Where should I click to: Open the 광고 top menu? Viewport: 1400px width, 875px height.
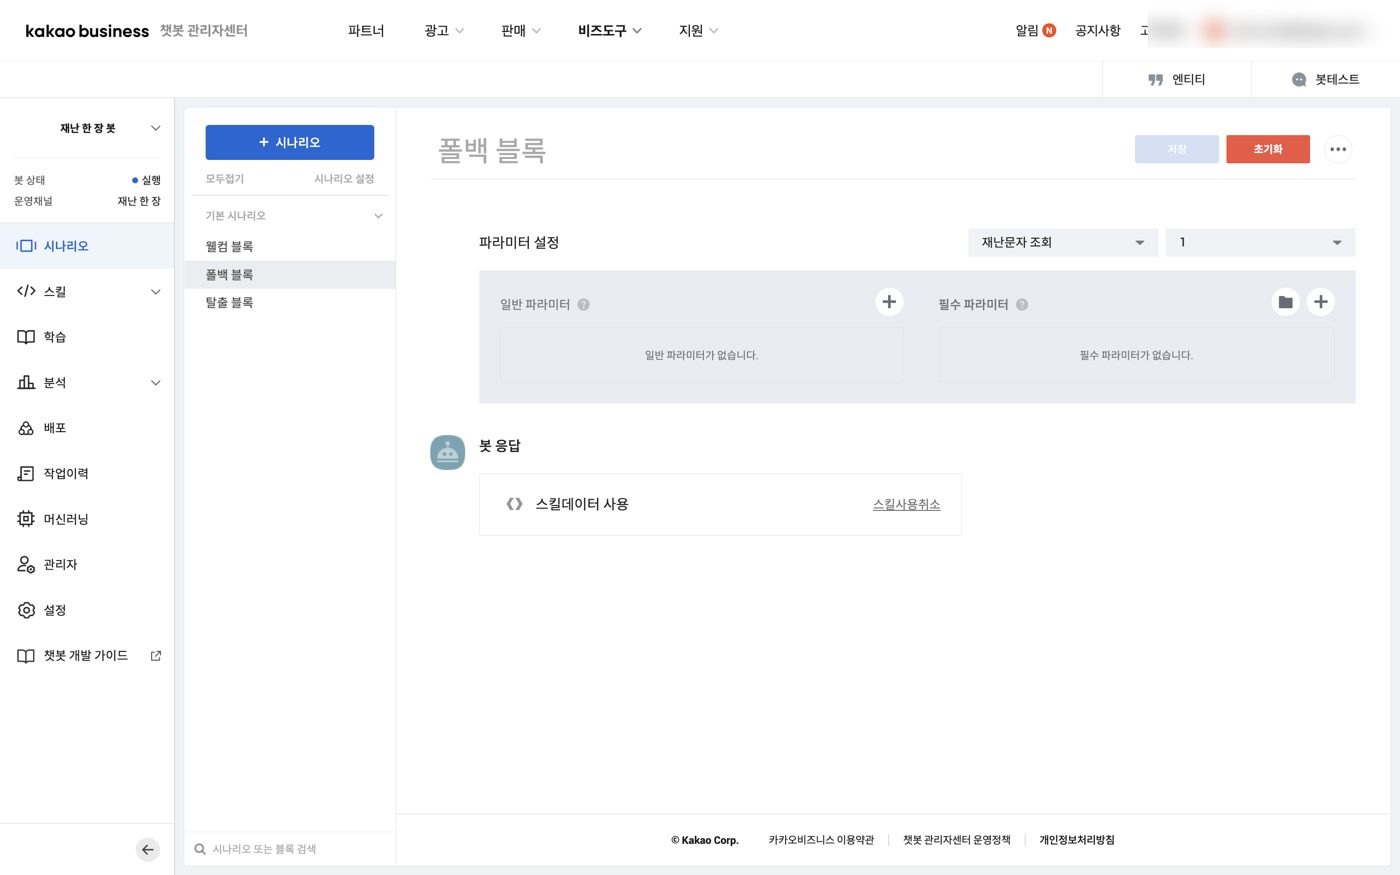click(444, 31)
